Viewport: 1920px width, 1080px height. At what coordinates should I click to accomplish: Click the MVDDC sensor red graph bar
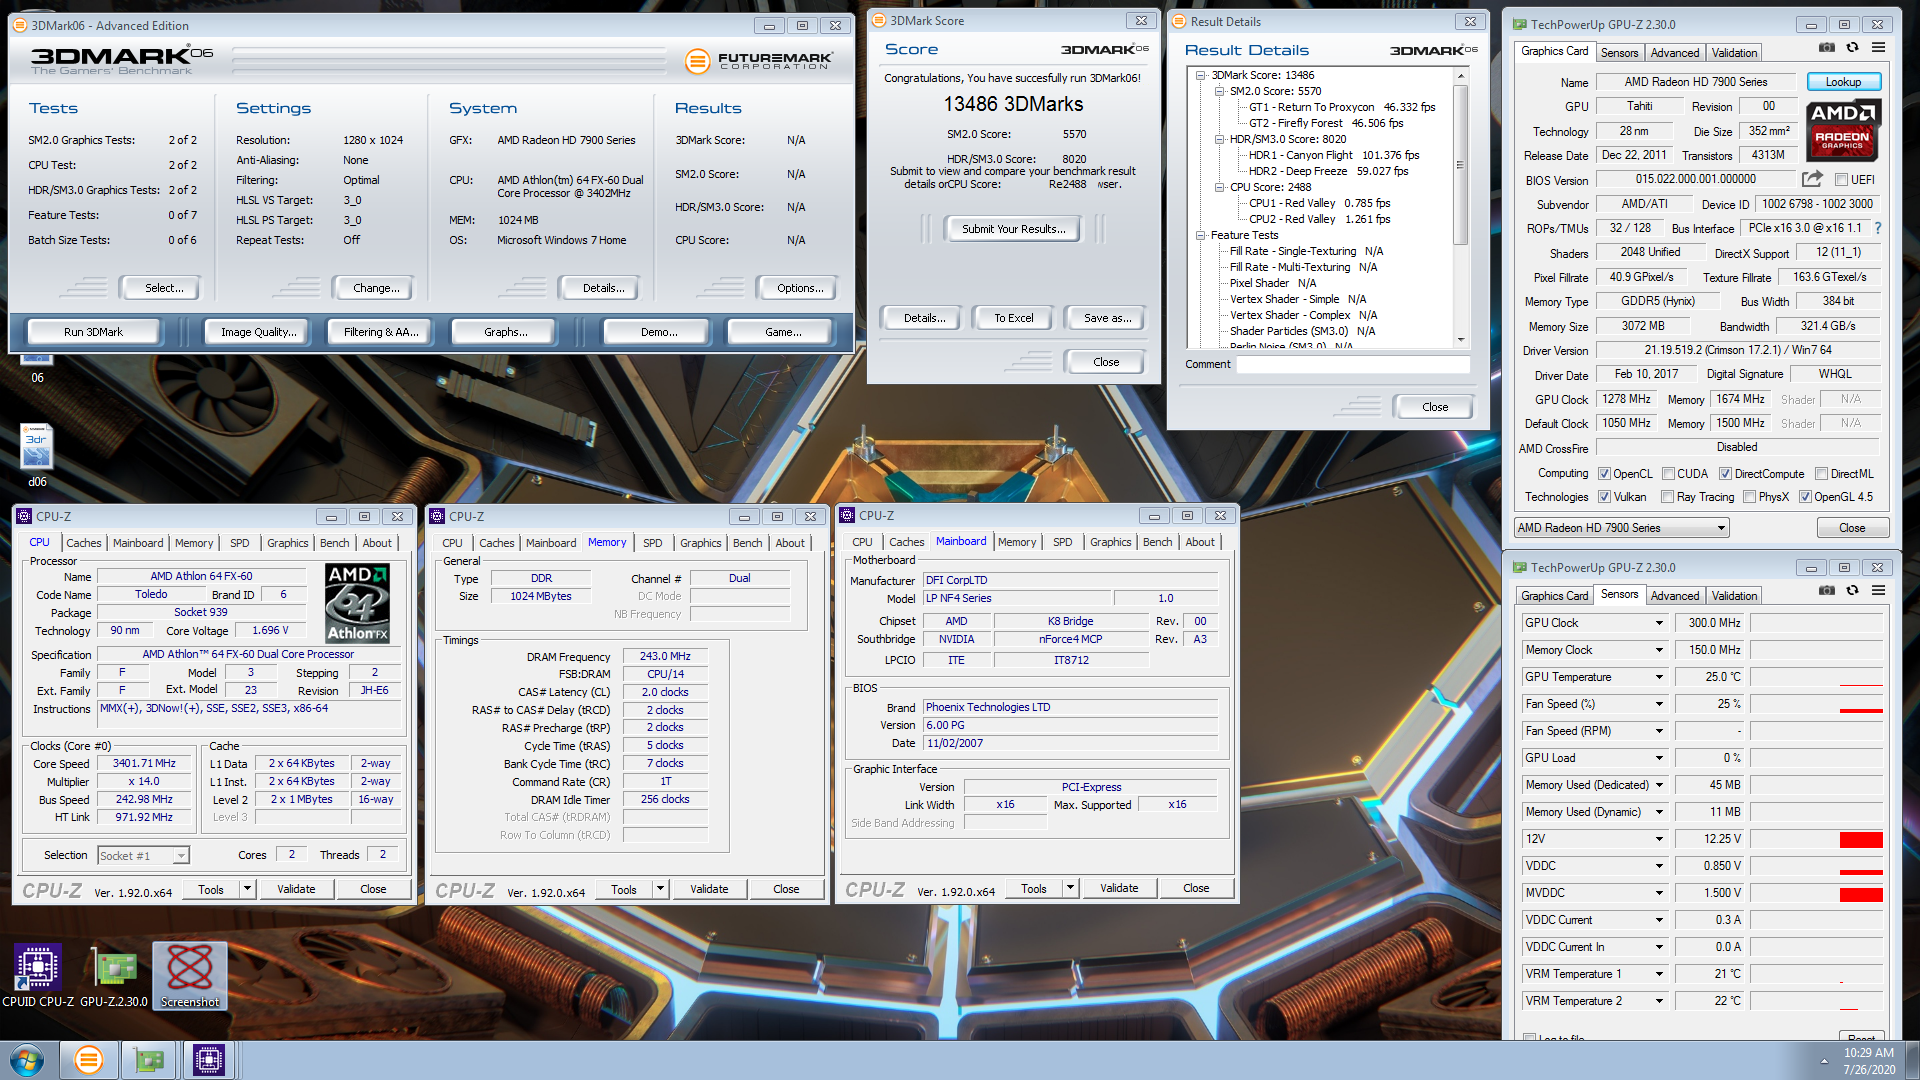(x=1860, y=894)
